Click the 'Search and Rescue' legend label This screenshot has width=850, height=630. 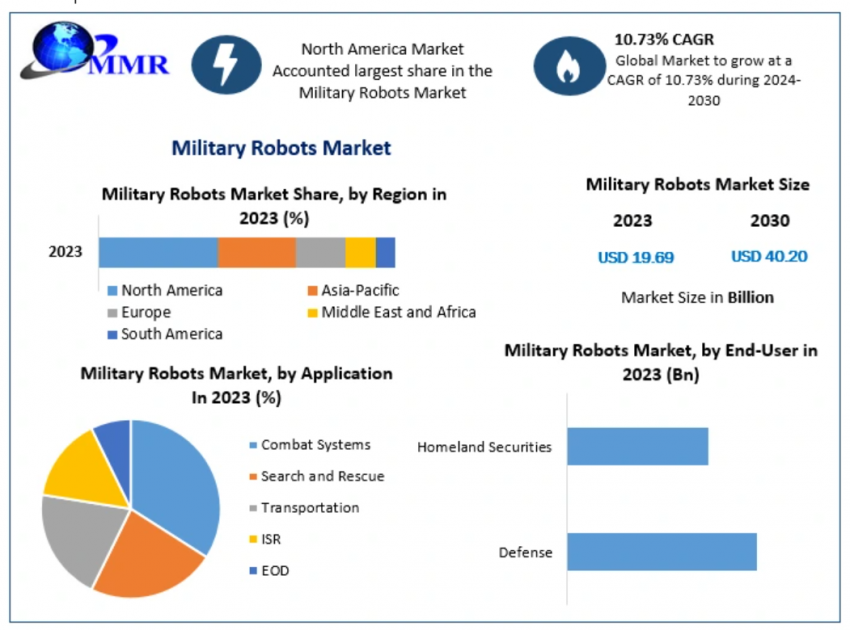click(323, 477)
